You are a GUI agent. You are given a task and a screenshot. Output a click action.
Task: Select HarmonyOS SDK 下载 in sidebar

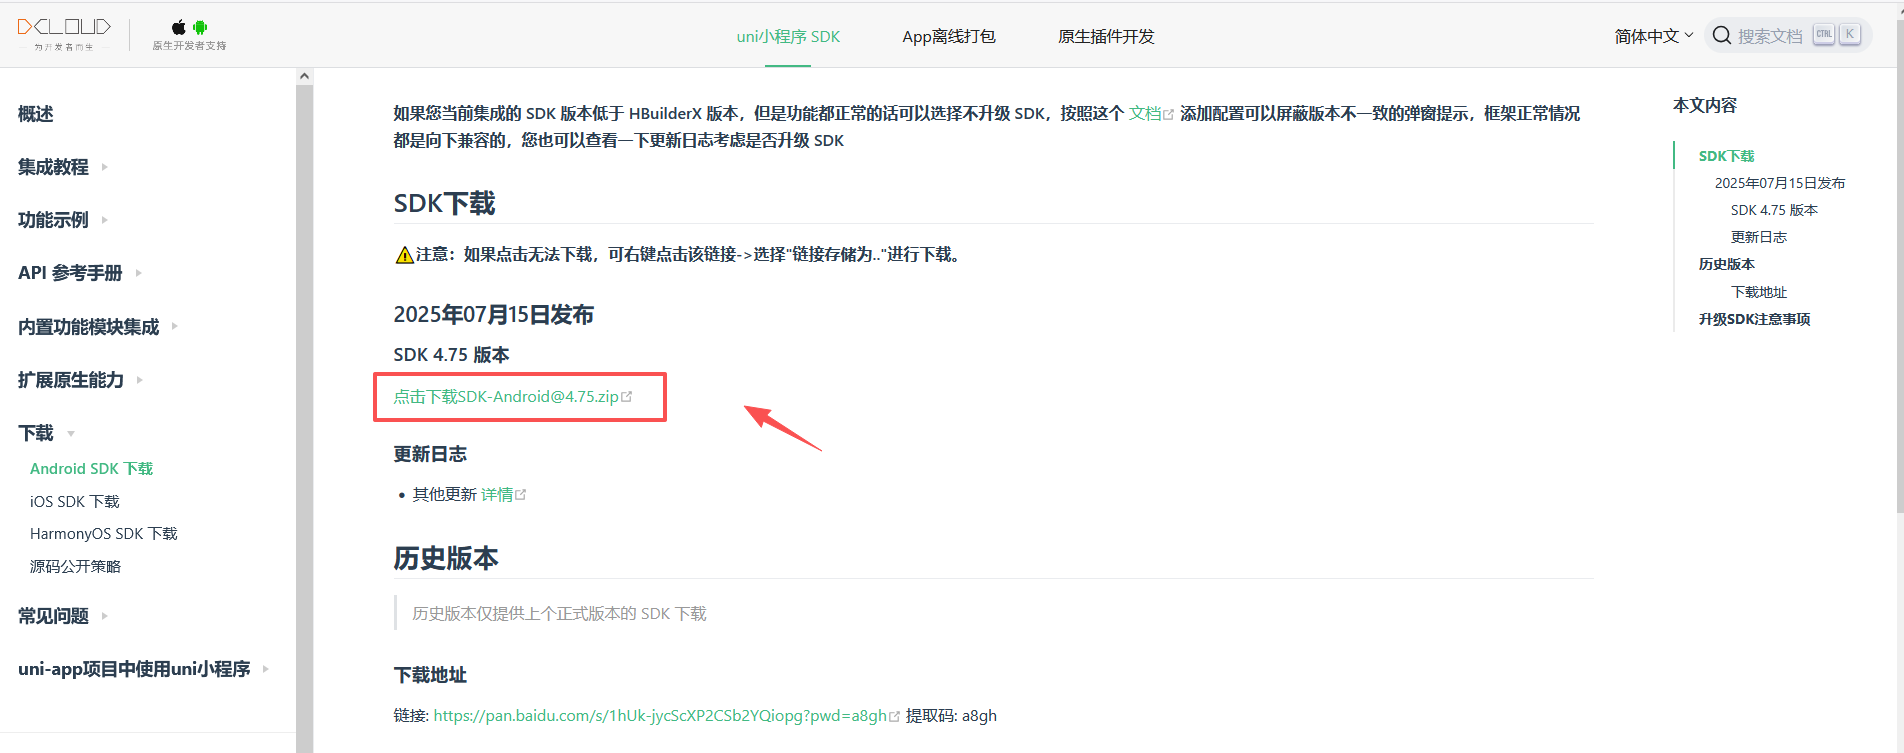pyautogui.click(x=104, y=534)
